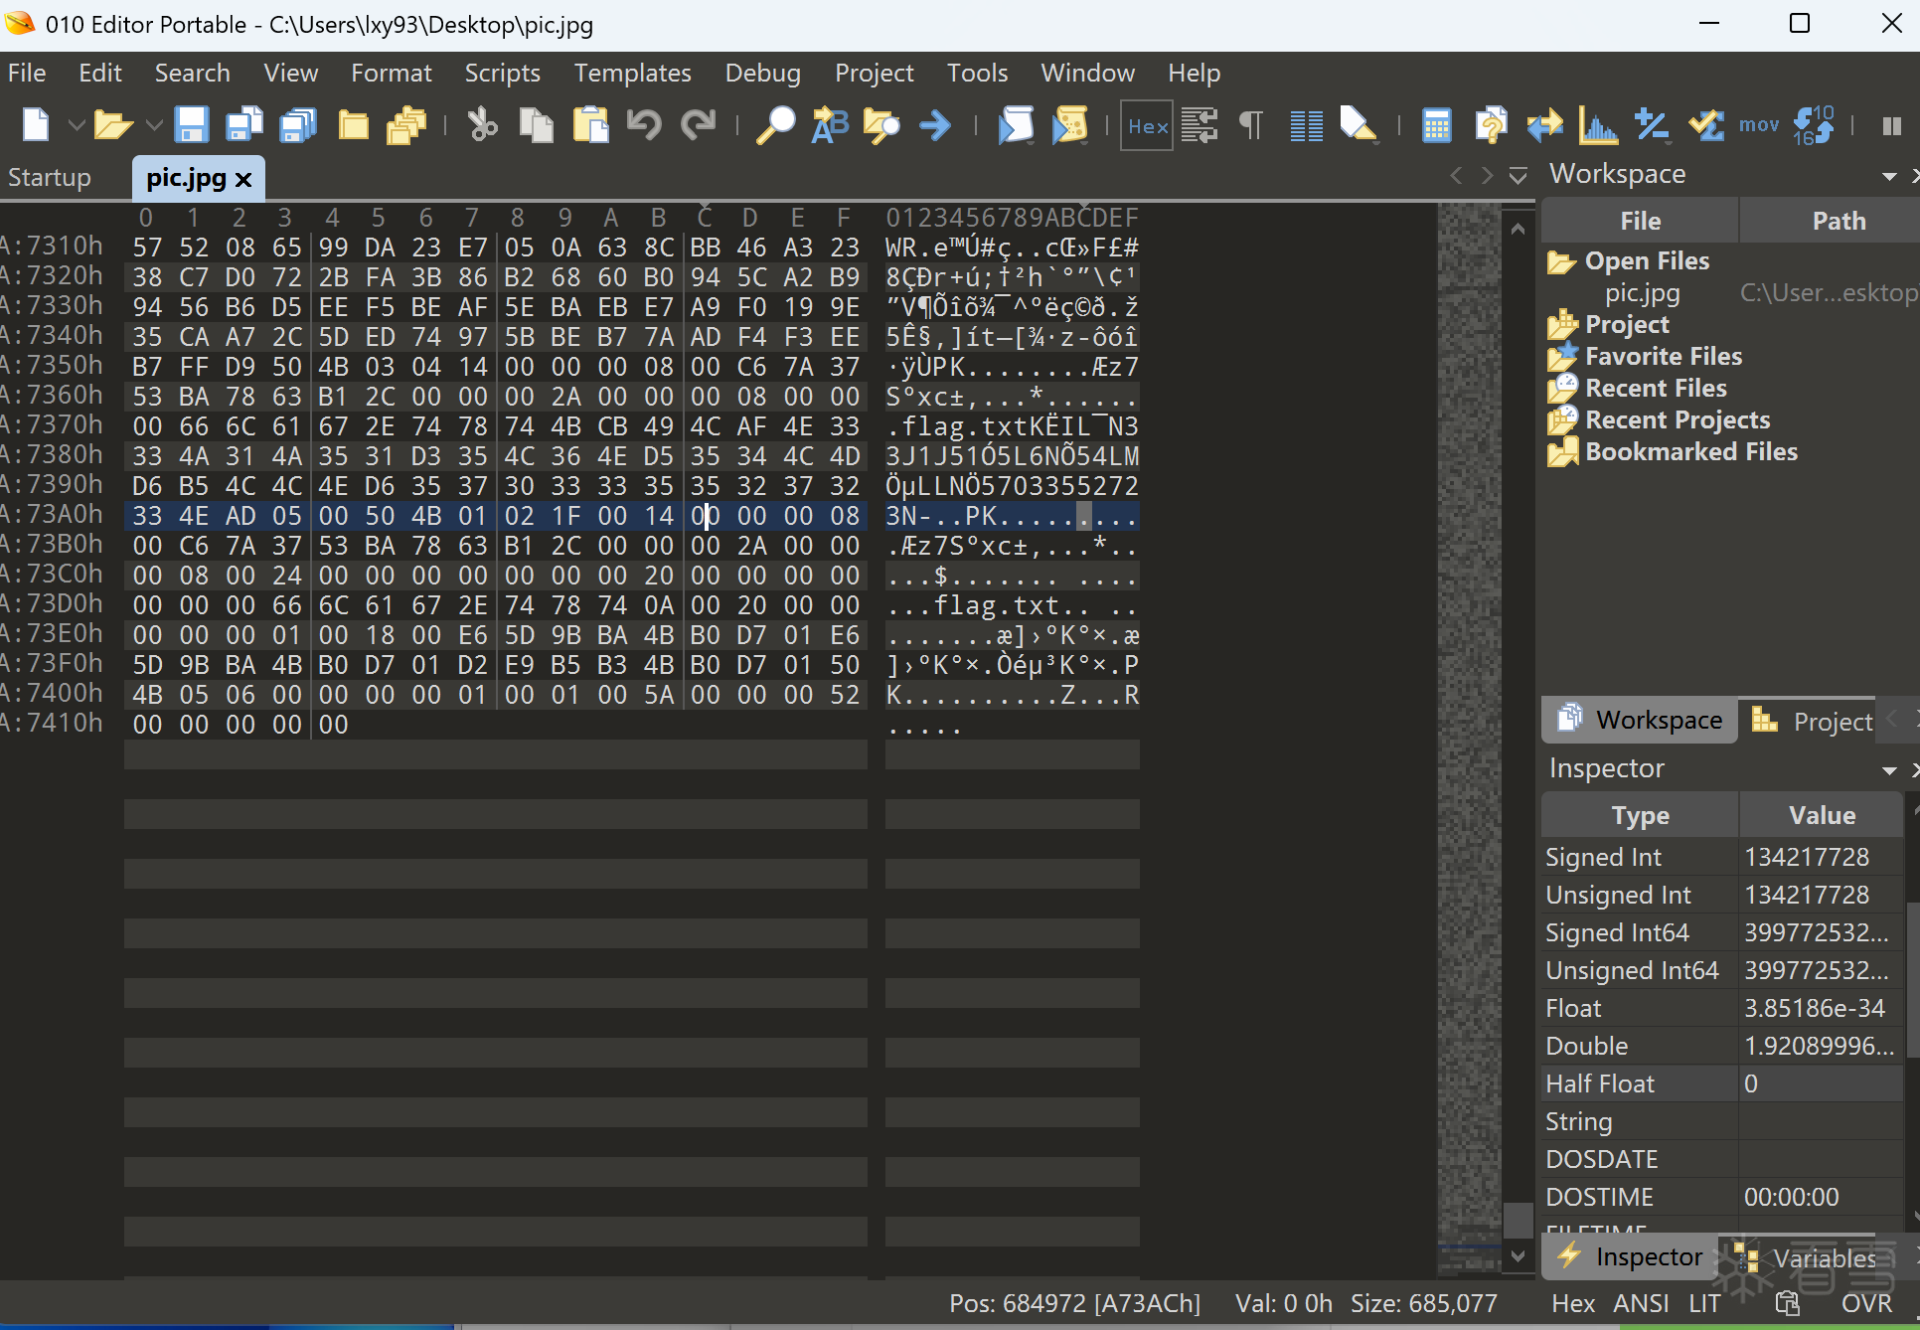The height and width of the screenshot is (1330, 1920).
Task: Open the Inspector panel dropdown arrow
Action: coord(1888,770)
